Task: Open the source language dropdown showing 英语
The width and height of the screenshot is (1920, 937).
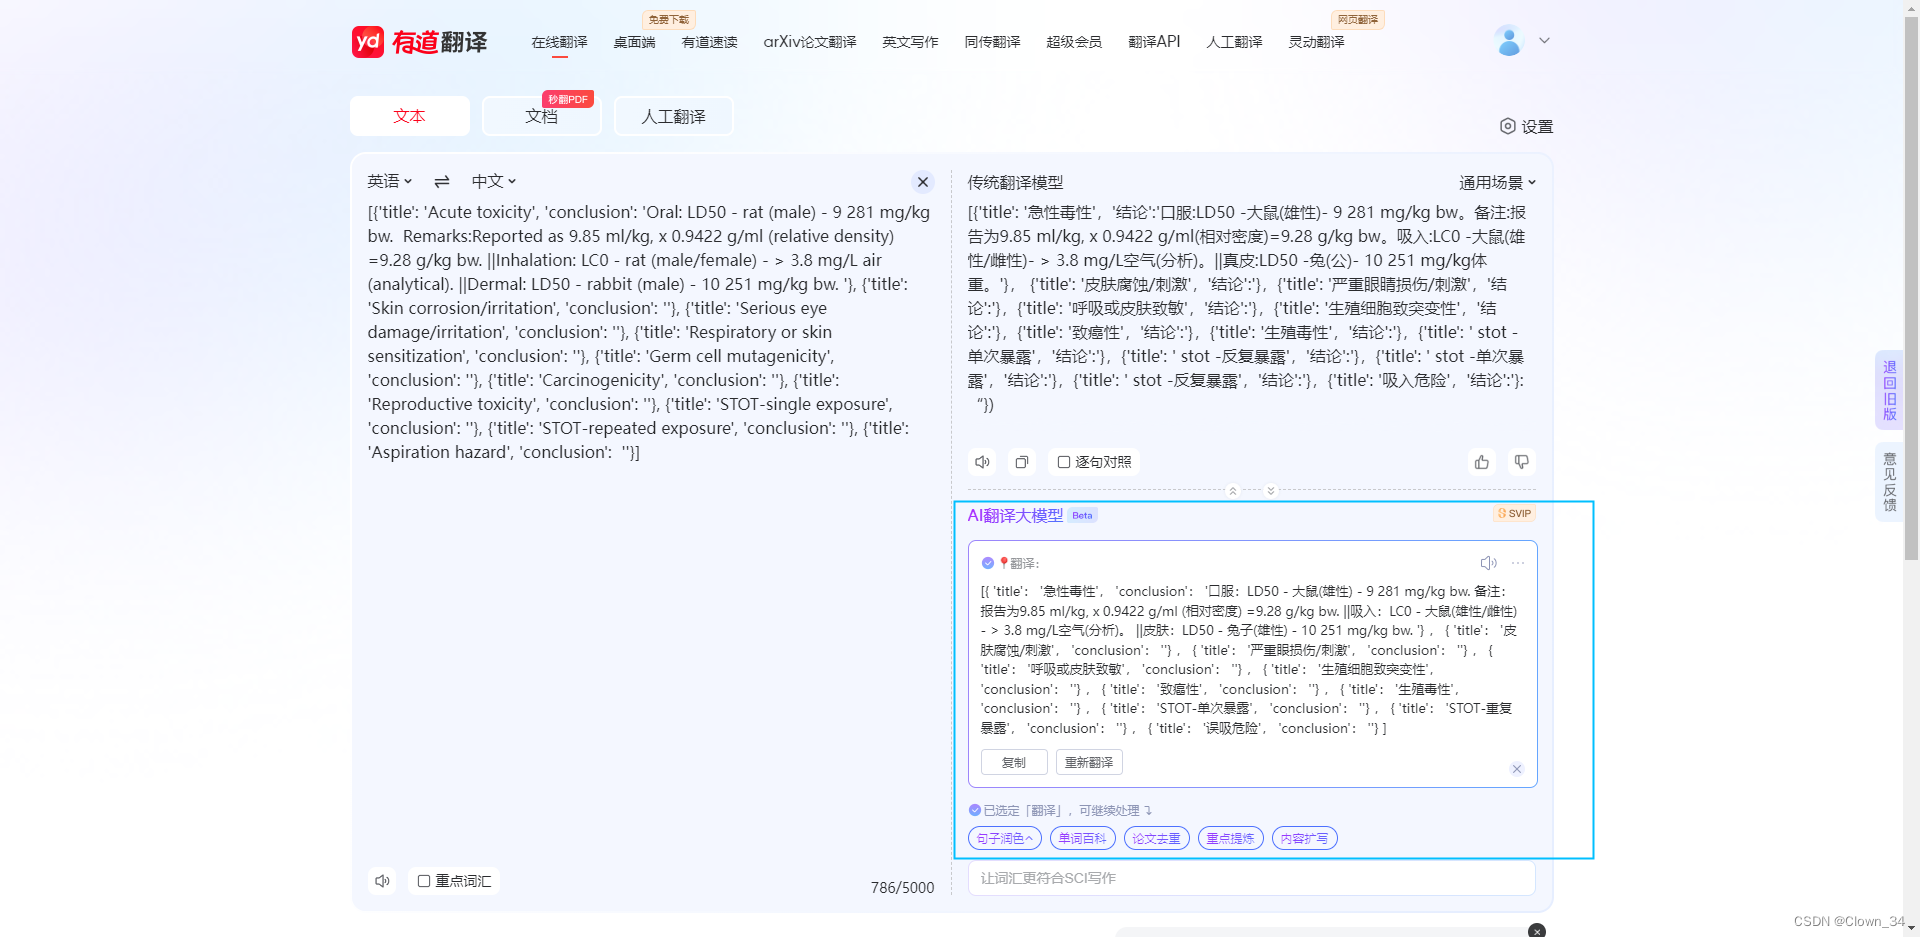Action: pos(389,181)
